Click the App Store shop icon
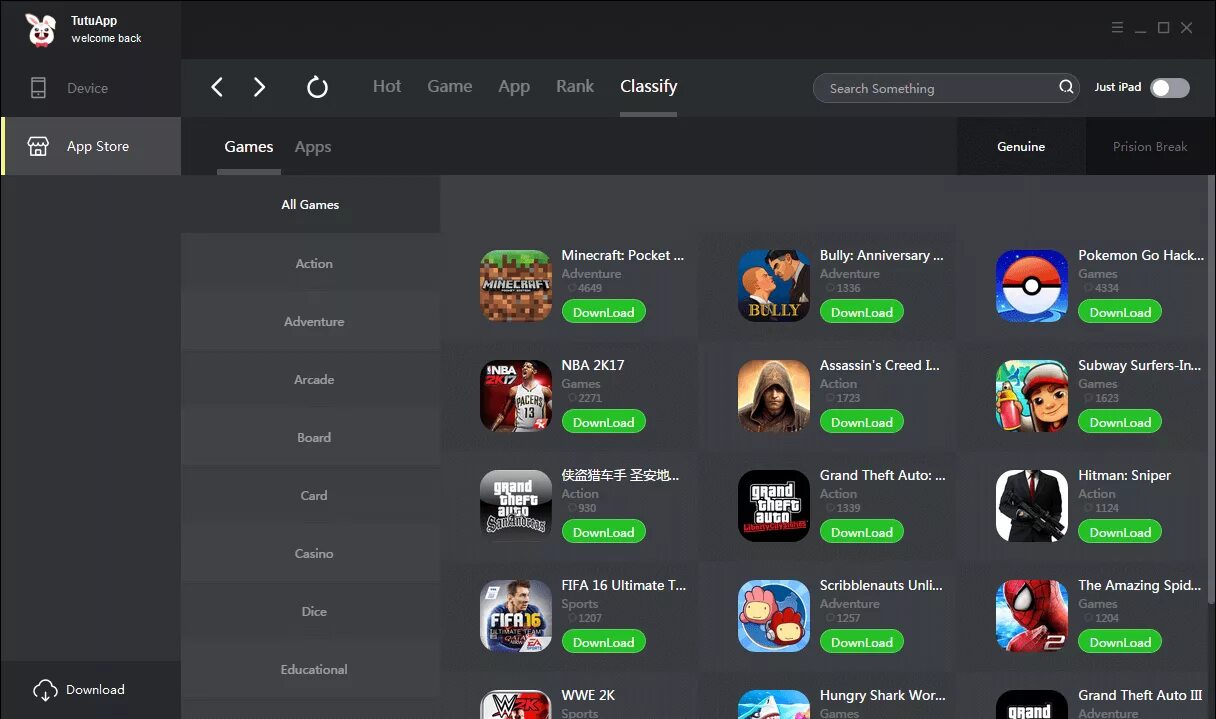This screenshot has width=1216, height=719. [38, 146]
